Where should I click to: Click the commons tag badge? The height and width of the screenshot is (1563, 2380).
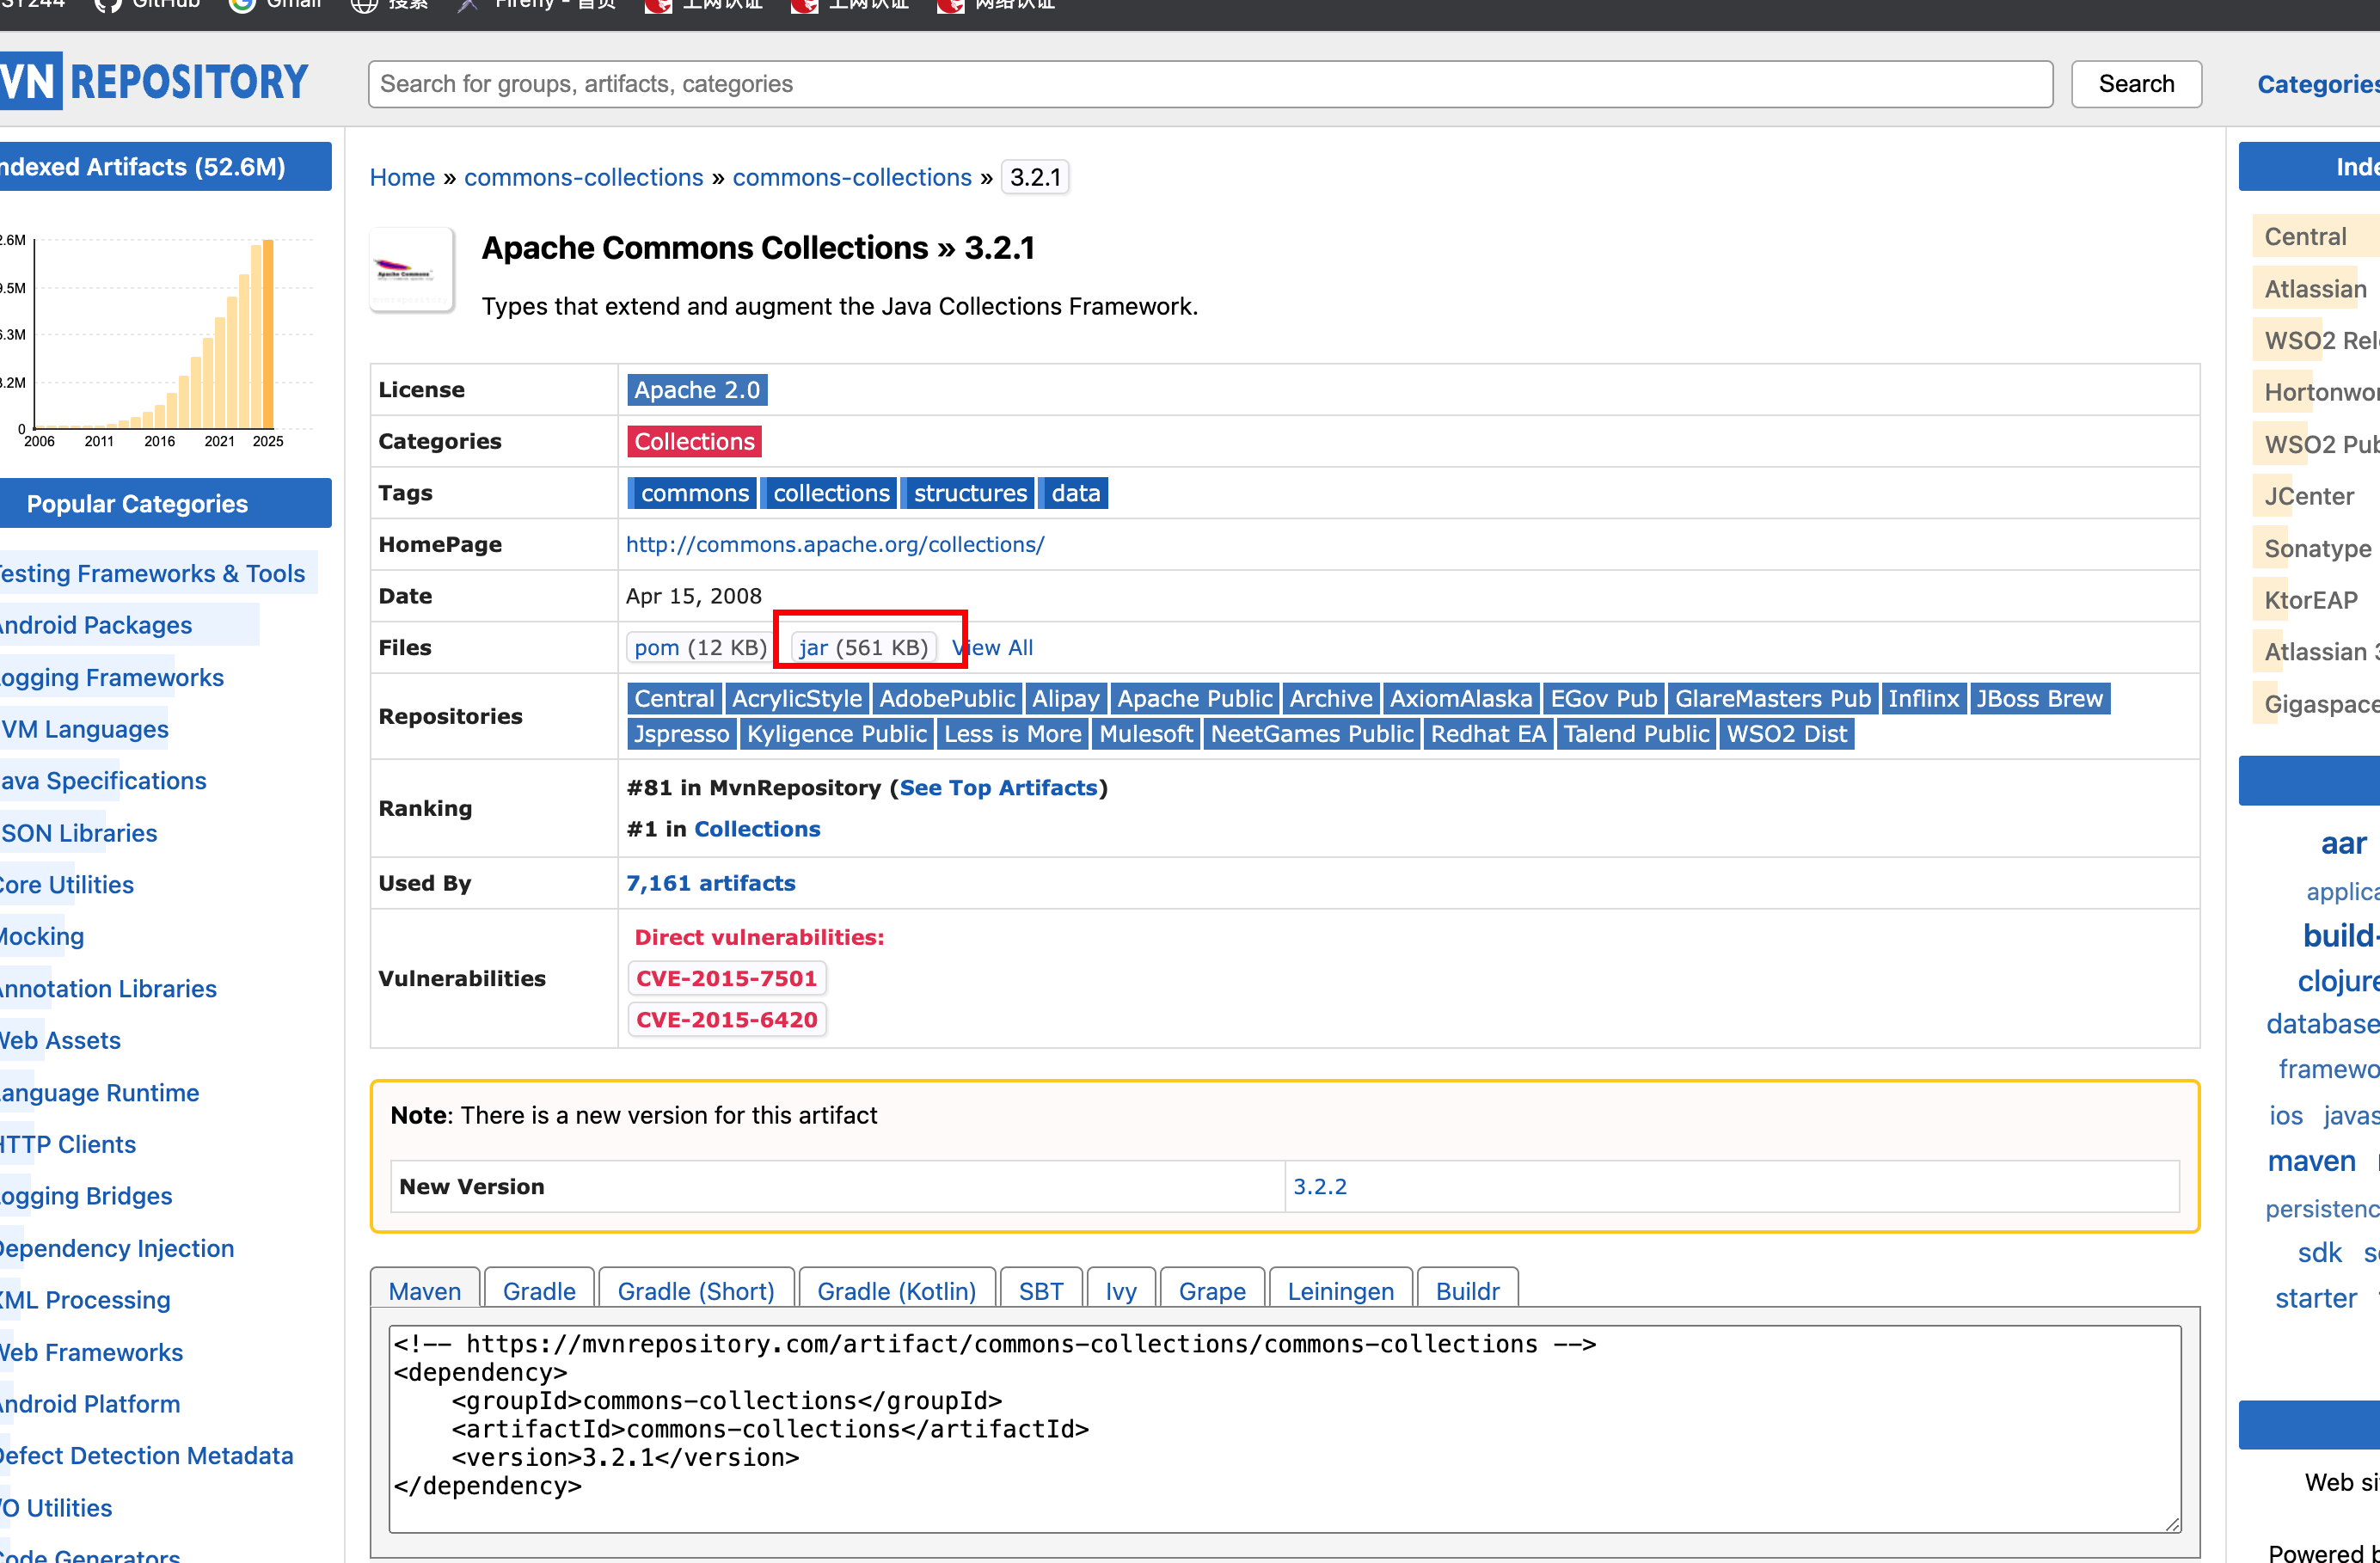pyautogui.click(x=693, y=493)
